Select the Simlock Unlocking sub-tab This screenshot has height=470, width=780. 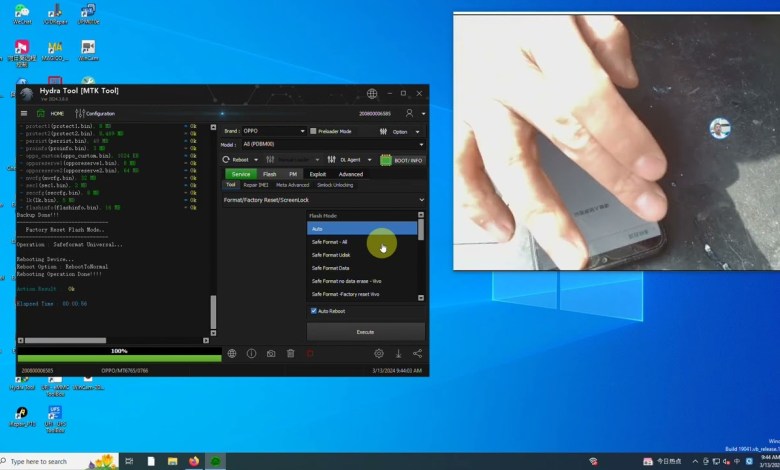pos(335,185)
